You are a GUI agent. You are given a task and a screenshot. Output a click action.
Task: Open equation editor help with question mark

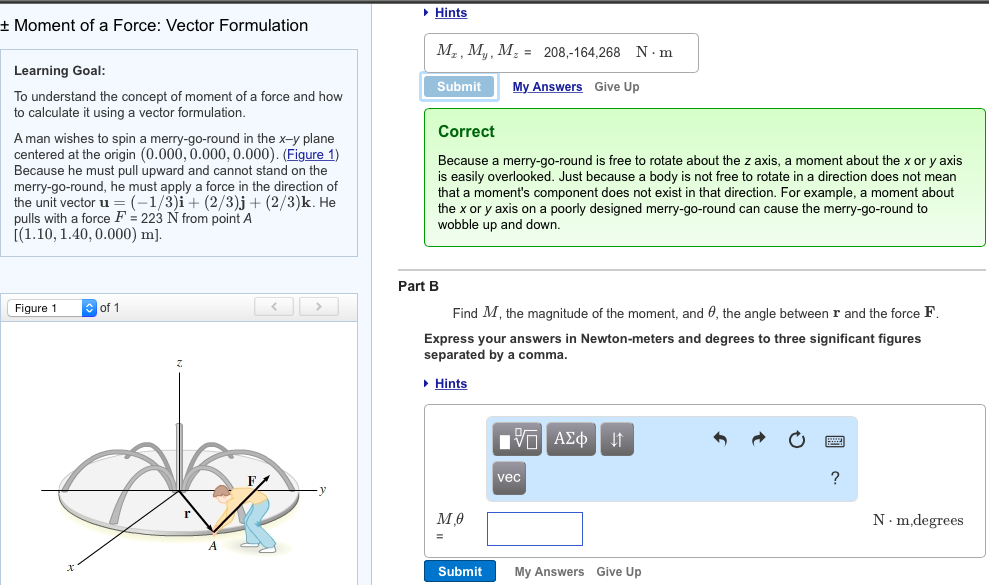click(x=835, y=478)
